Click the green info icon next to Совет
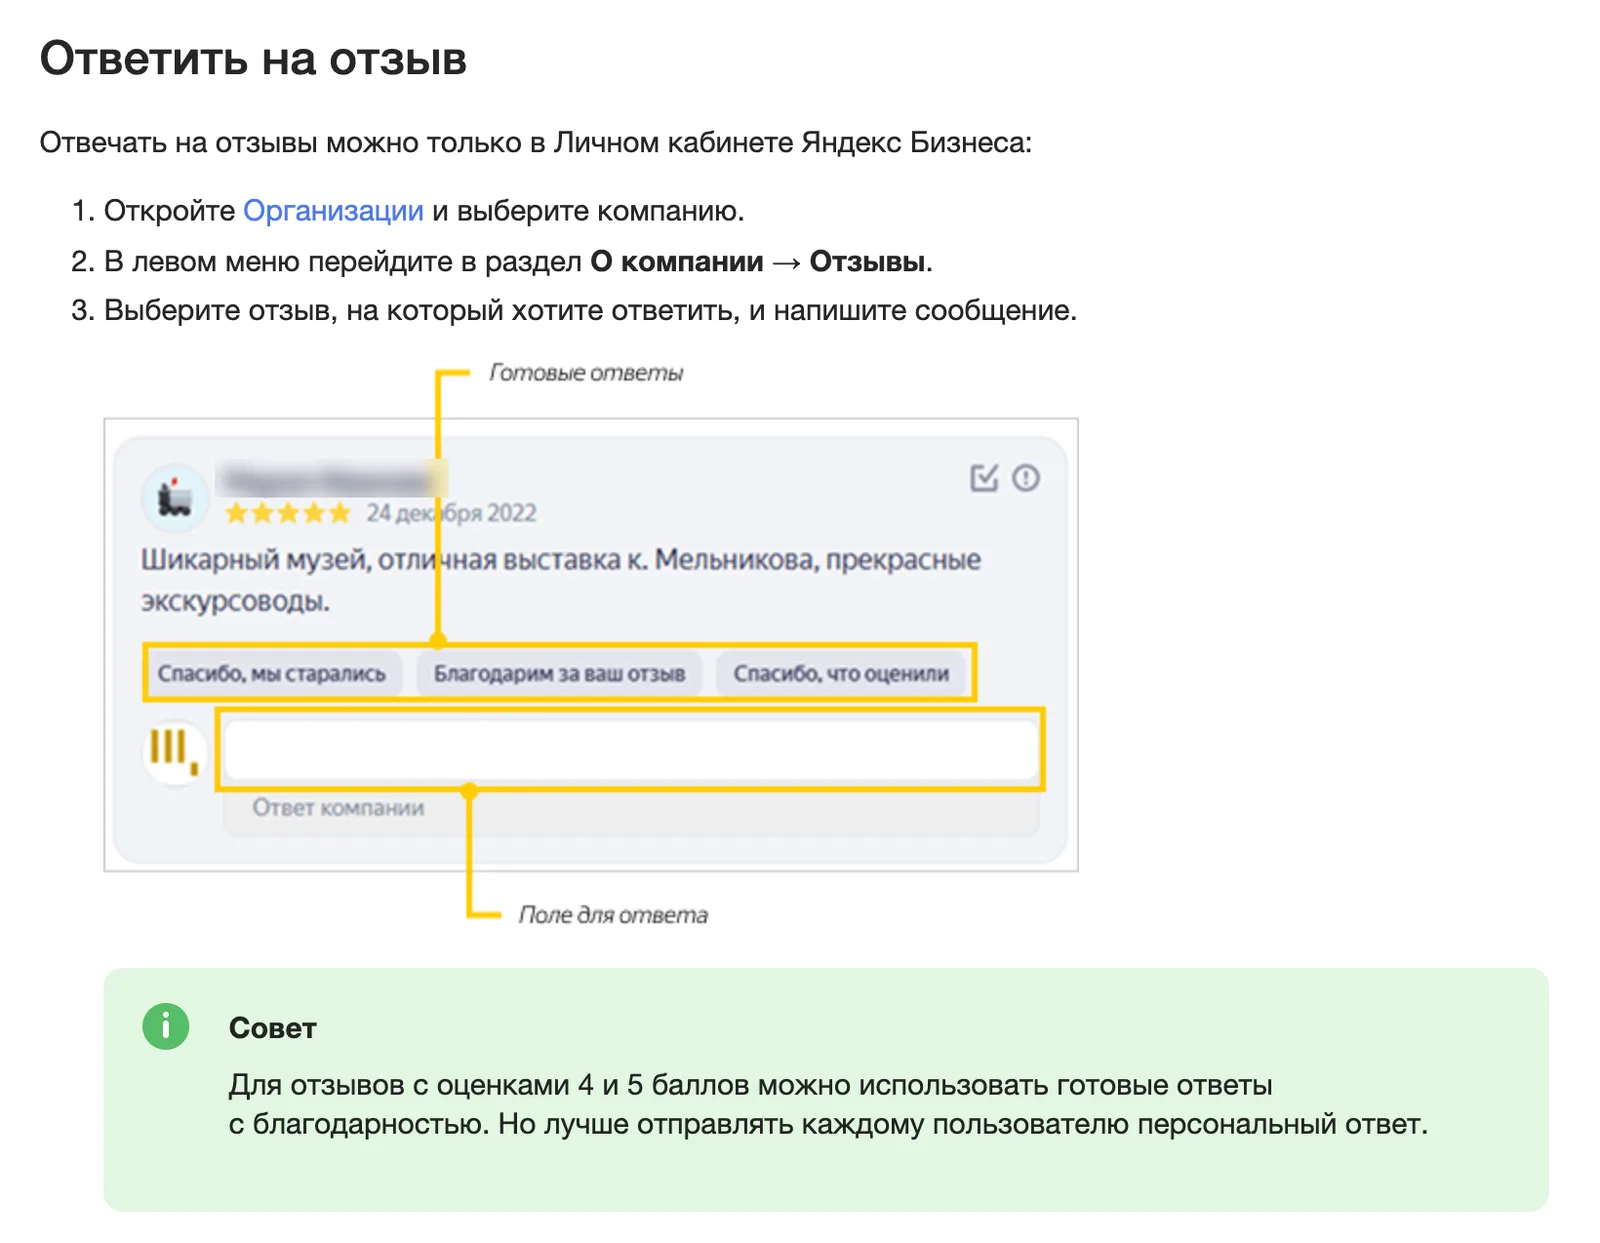 click(x=166, y=1026)
